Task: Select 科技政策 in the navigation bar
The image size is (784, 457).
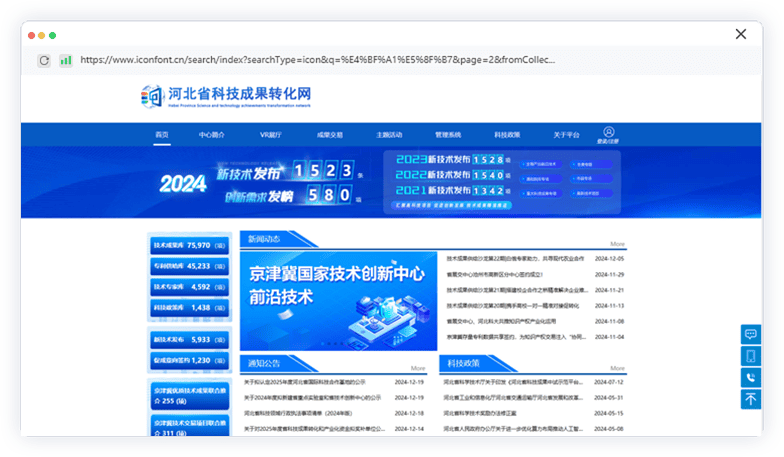Action: pyautogui.click(x=507, y=134)
